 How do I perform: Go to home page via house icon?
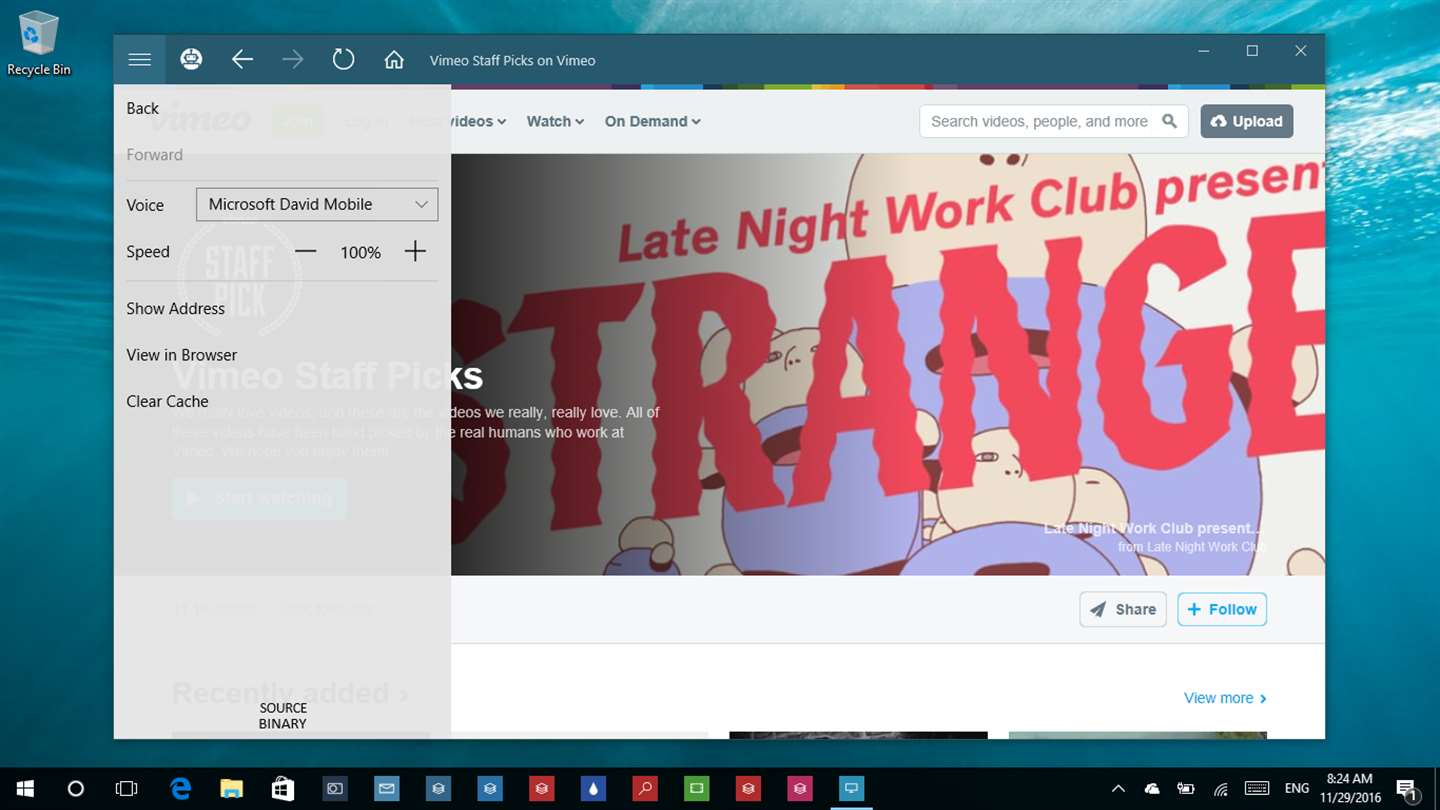(x=394, y=60)
